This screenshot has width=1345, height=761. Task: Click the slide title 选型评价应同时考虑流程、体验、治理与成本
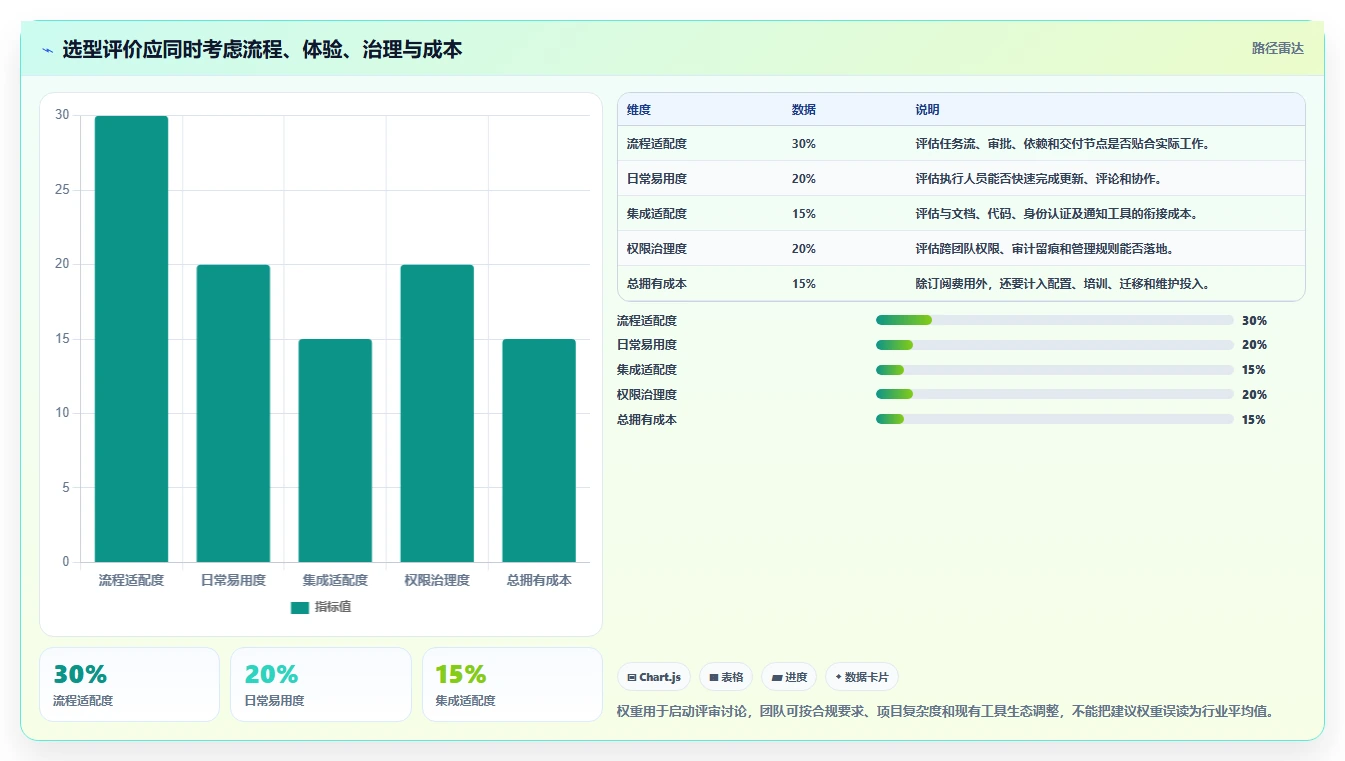coord(262,49)
